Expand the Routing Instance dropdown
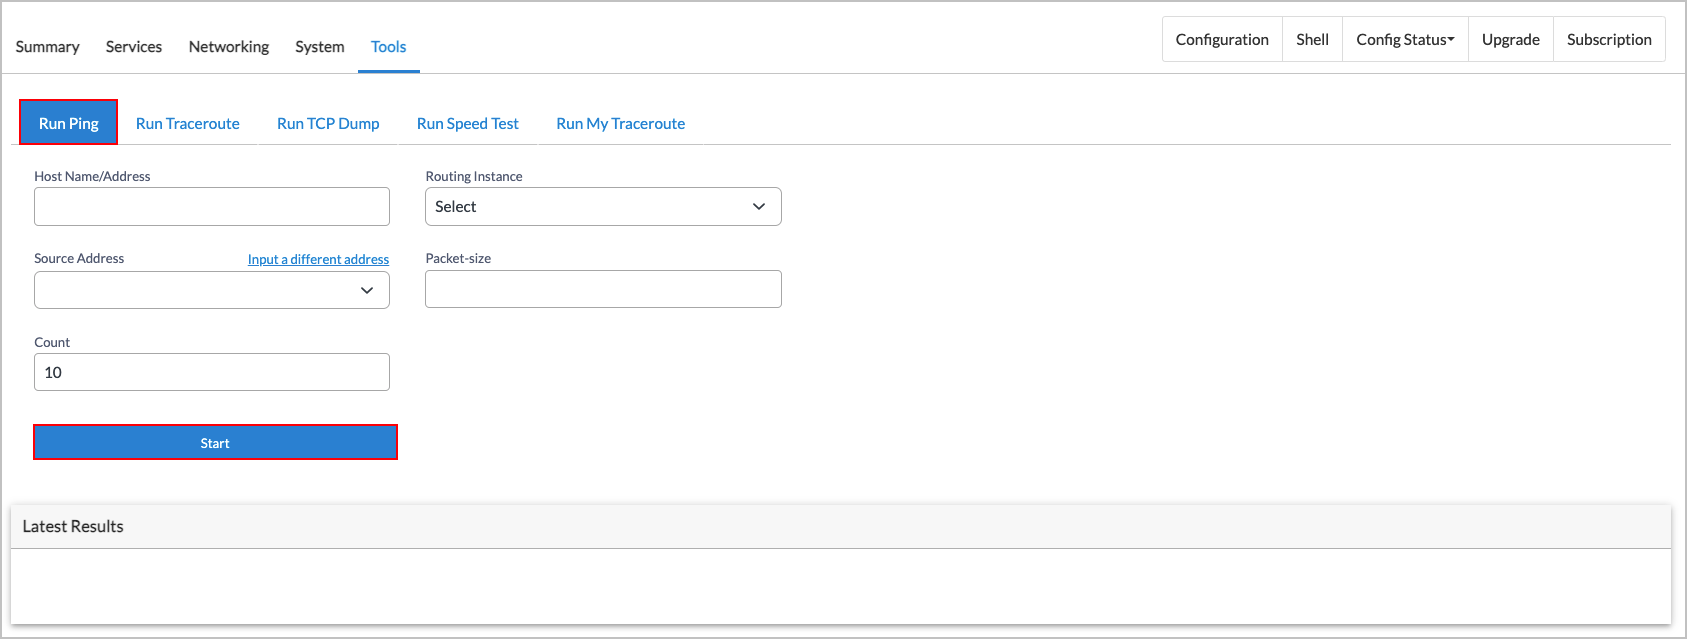The width and height of the screenshot is (1687, 639). point(603,207)
